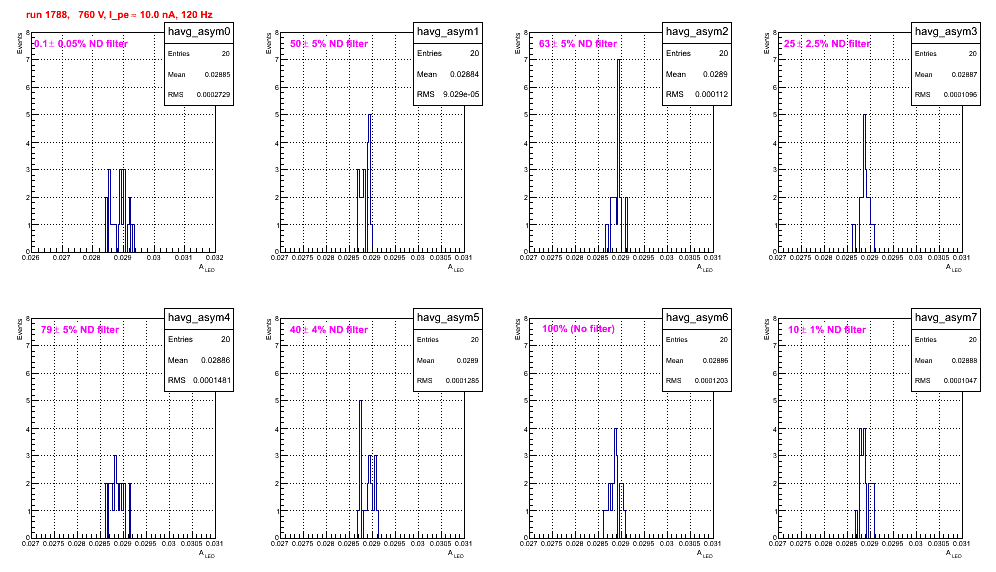Click Mean 0.02884 in havg_asym1 stats
996x572 pixels.
click(x=448, y=74)
